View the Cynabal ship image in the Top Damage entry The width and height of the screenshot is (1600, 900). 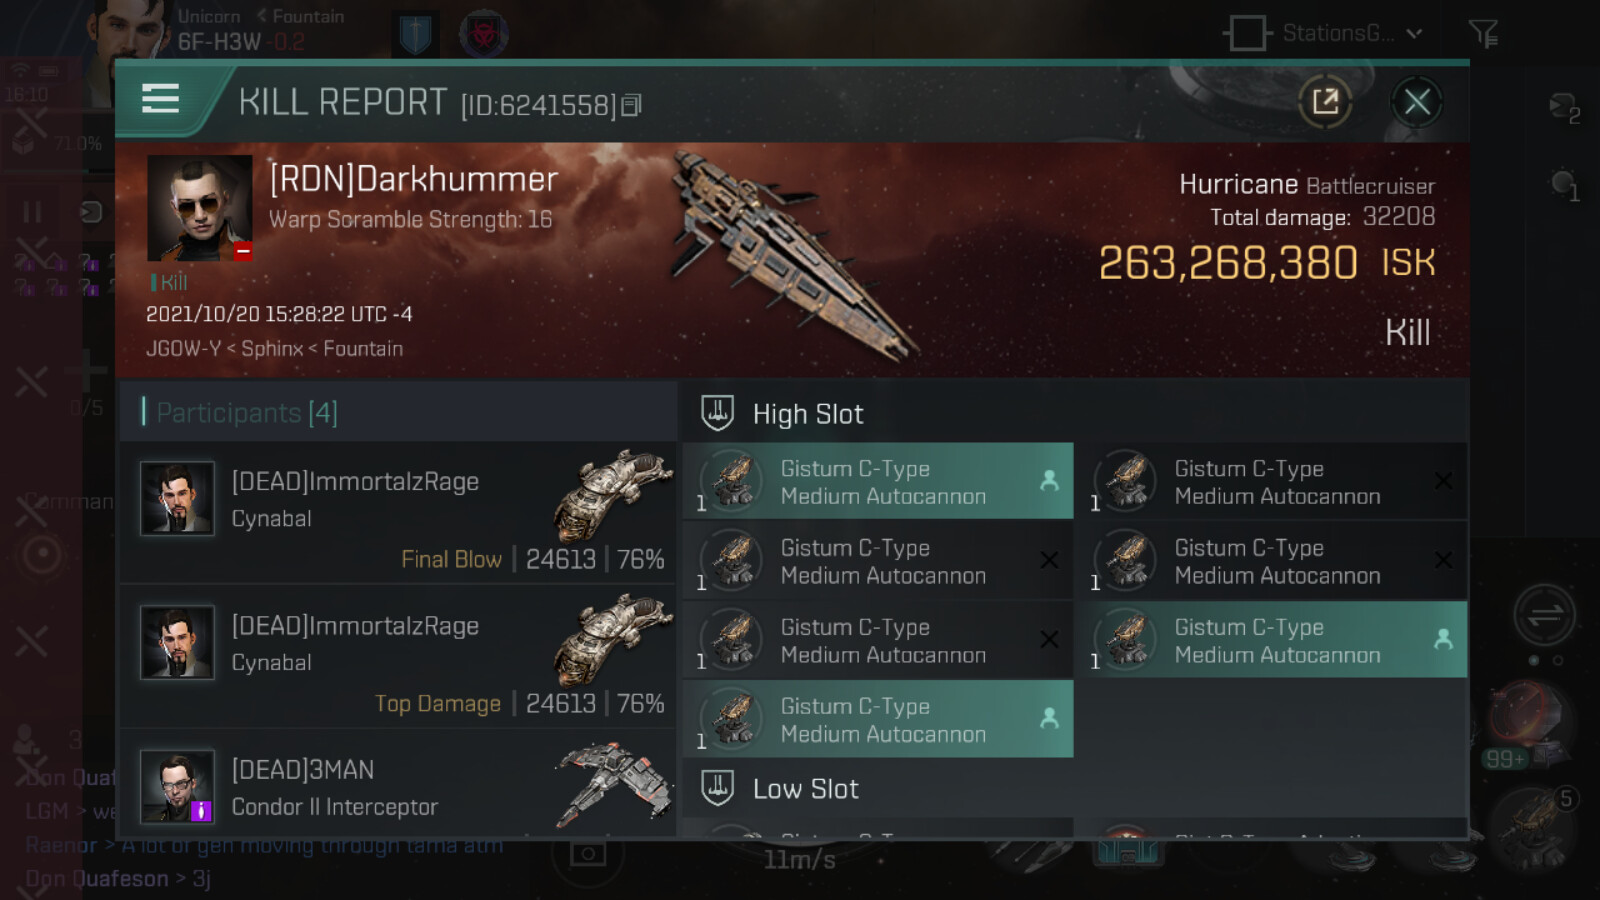click(x=613, y=639)
